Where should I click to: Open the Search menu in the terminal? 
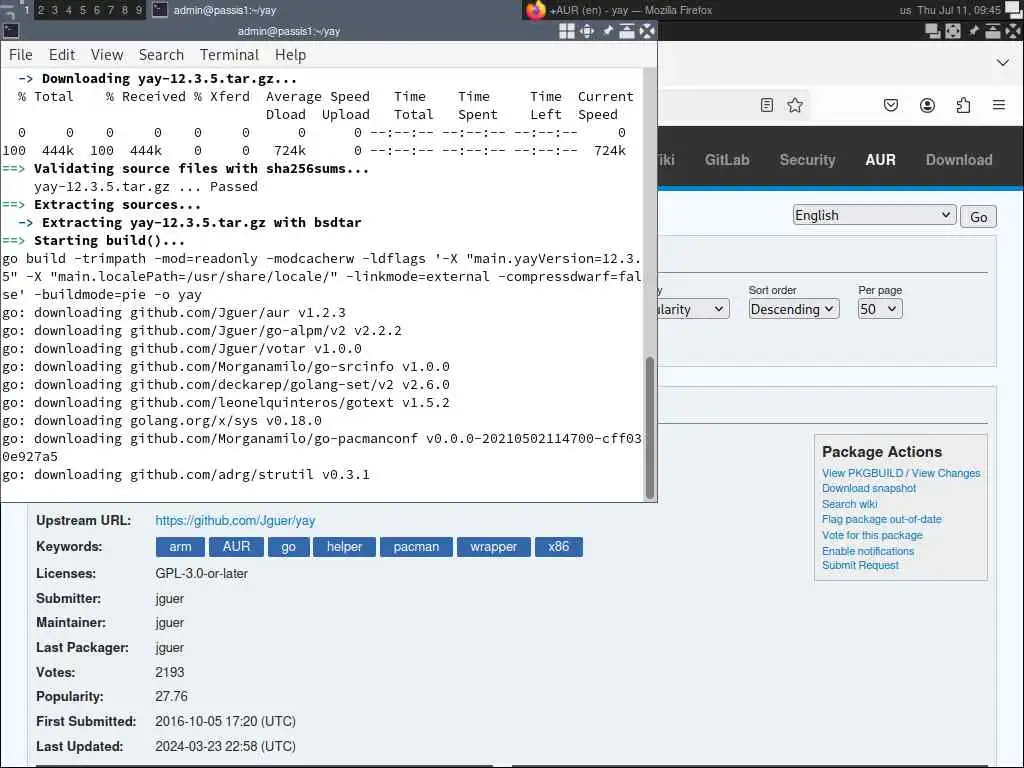tap(161, 55)
